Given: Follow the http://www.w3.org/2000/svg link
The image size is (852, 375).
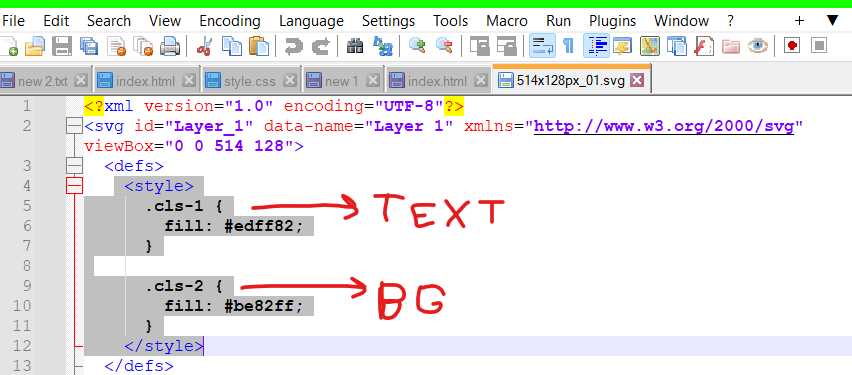Looking at the screenshot, I should tap(664, 127).
